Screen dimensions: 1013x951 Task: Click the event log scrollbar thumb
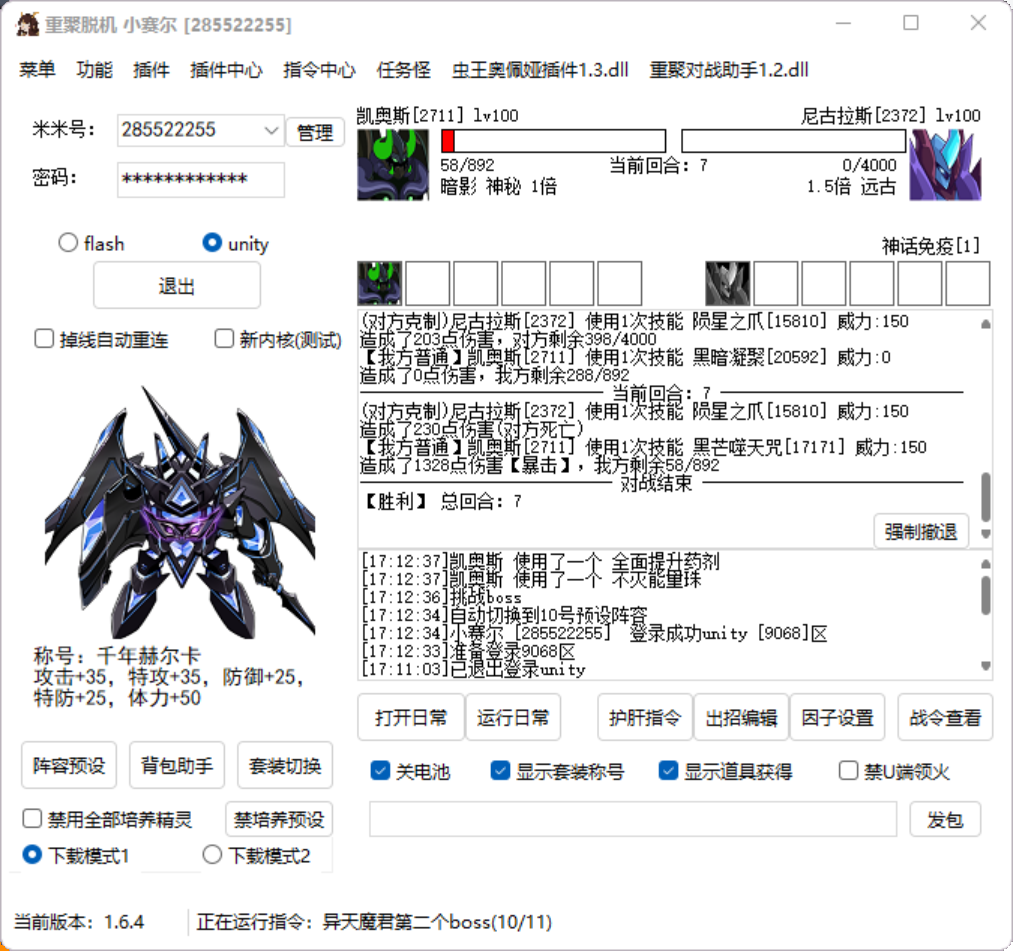(x=985, y=594)
